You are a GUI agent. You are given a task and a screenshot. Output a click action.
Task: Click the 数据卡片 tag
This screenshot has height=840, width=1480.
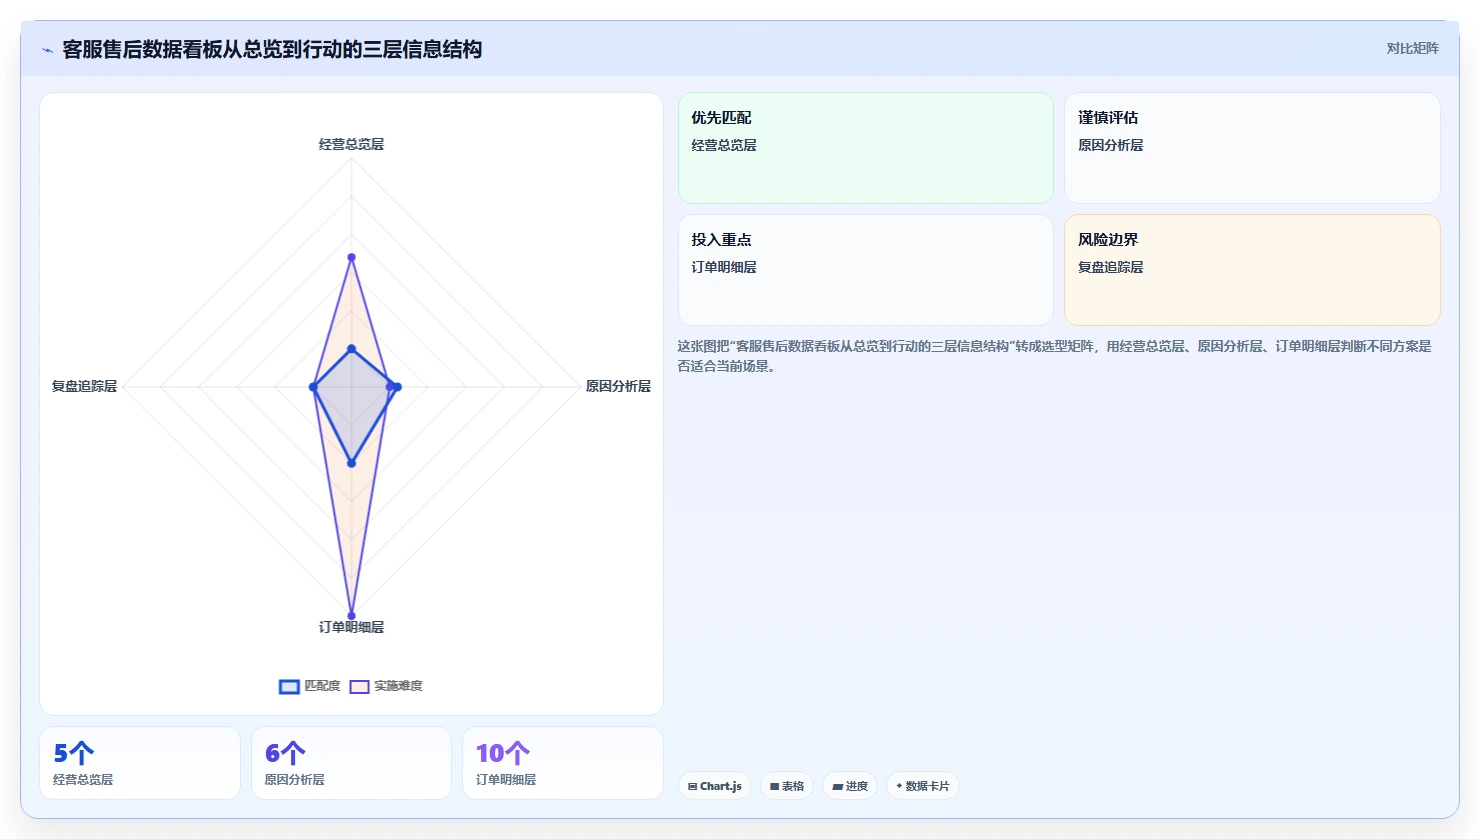tap(923, 786)
